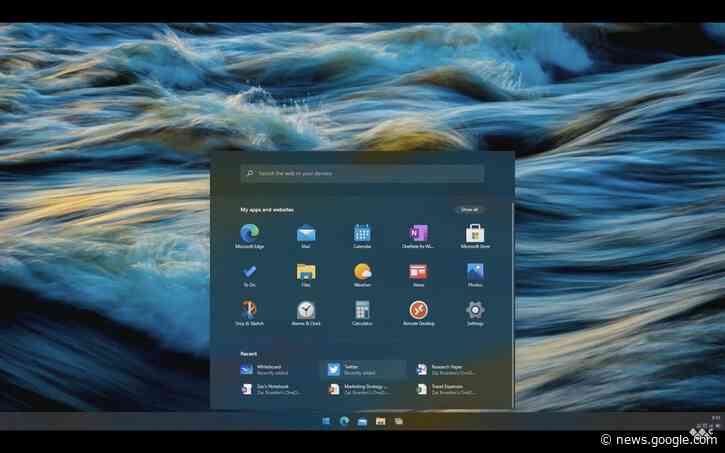Click the Start button on the taskbar
The height and width of the screenshot is (453, 725).
tap(326, 421)
